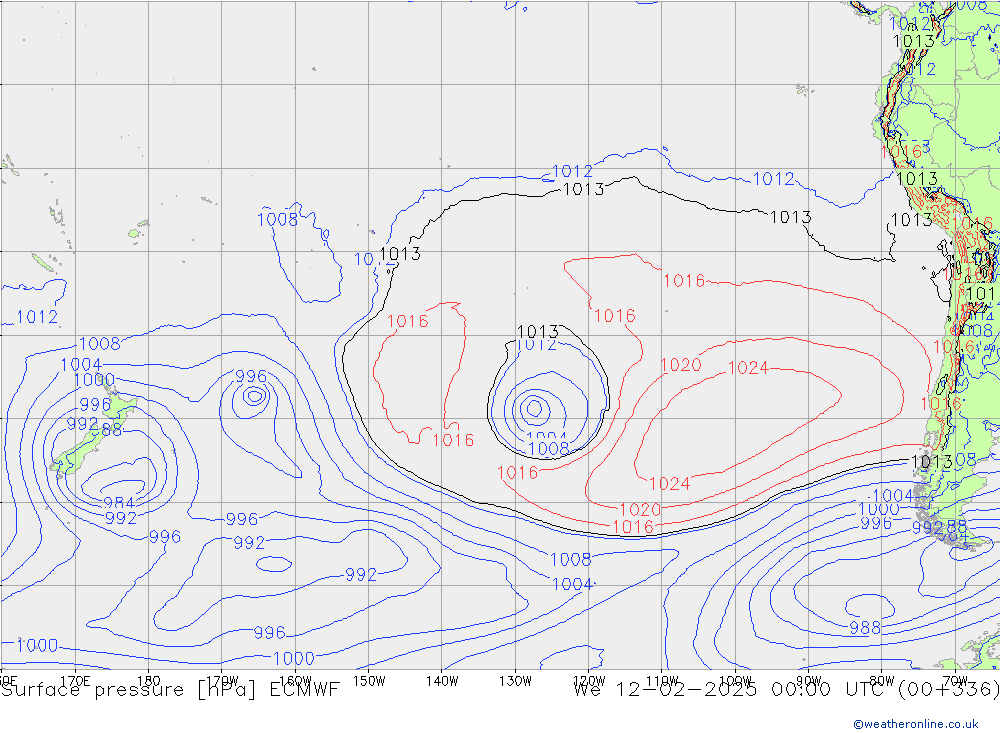This screenshot has width=1000, height=733.
Task: Click the 996 label above the small closed low
Action: (x=251, y=376)
